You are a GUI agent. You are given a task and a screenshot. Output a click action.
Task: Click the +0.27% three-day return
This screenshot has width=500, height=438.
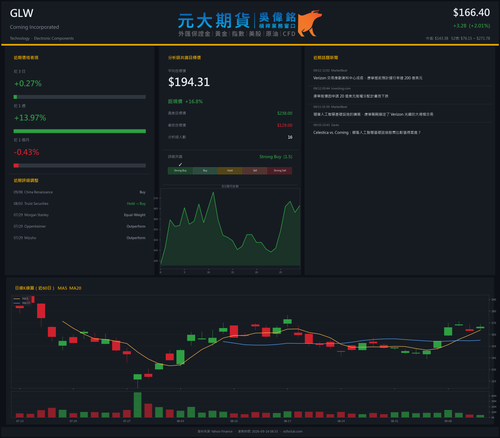tap(28, 84)
